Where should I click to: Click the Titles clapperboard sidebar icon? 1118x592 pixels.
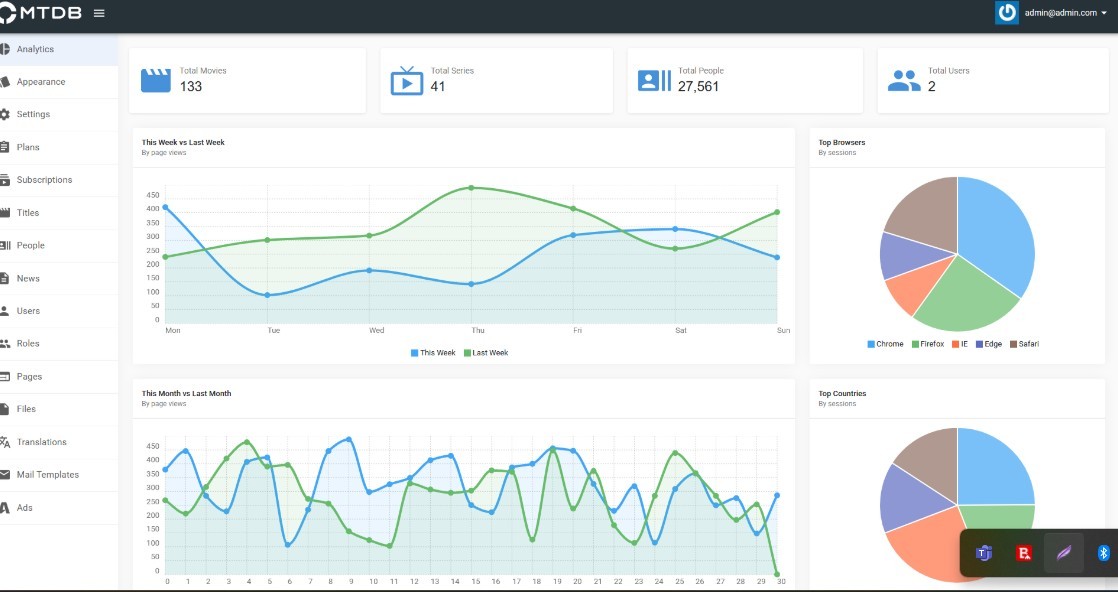4,213
